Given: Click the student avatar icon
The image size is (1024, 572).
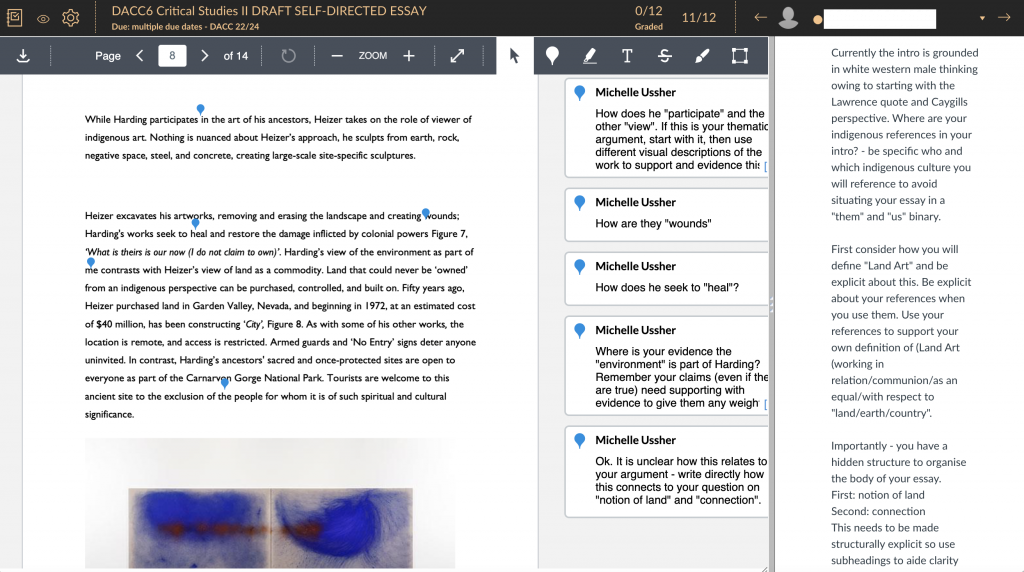Looking at the screenshot, I should tap(788, 18).
